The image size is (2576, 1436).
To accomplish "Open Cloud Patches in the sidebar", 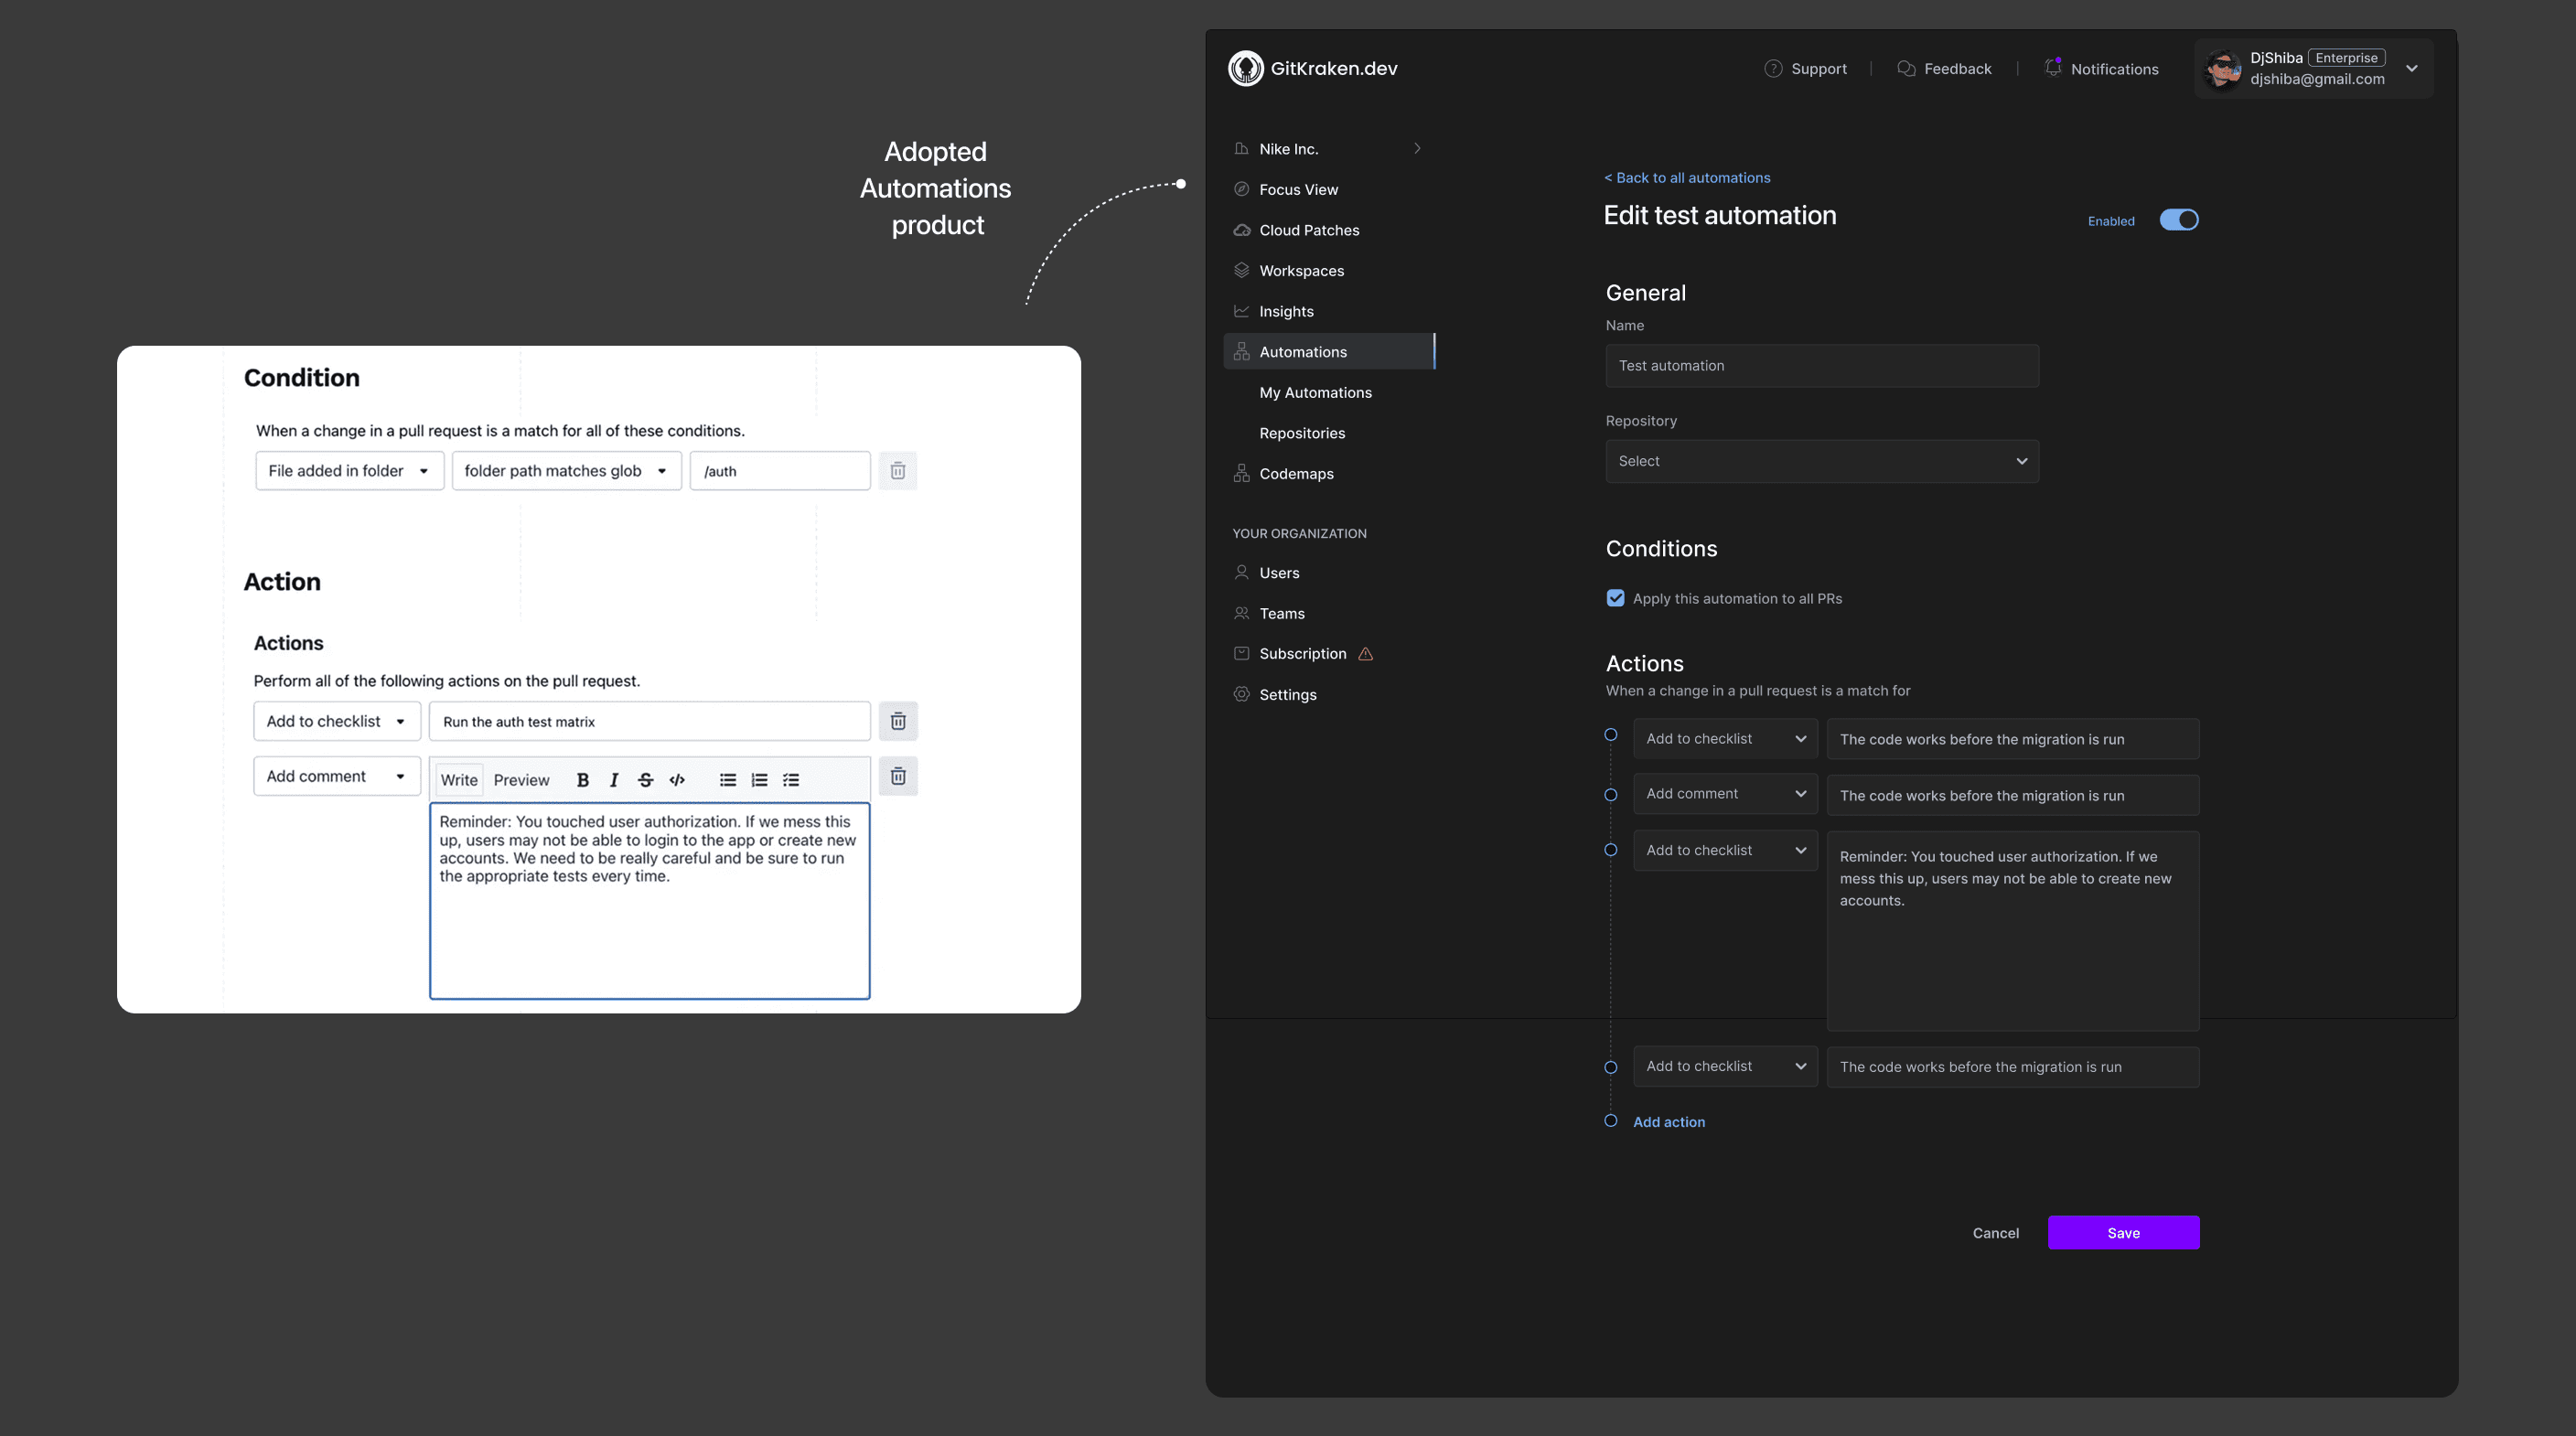I will click(1308, 230).
